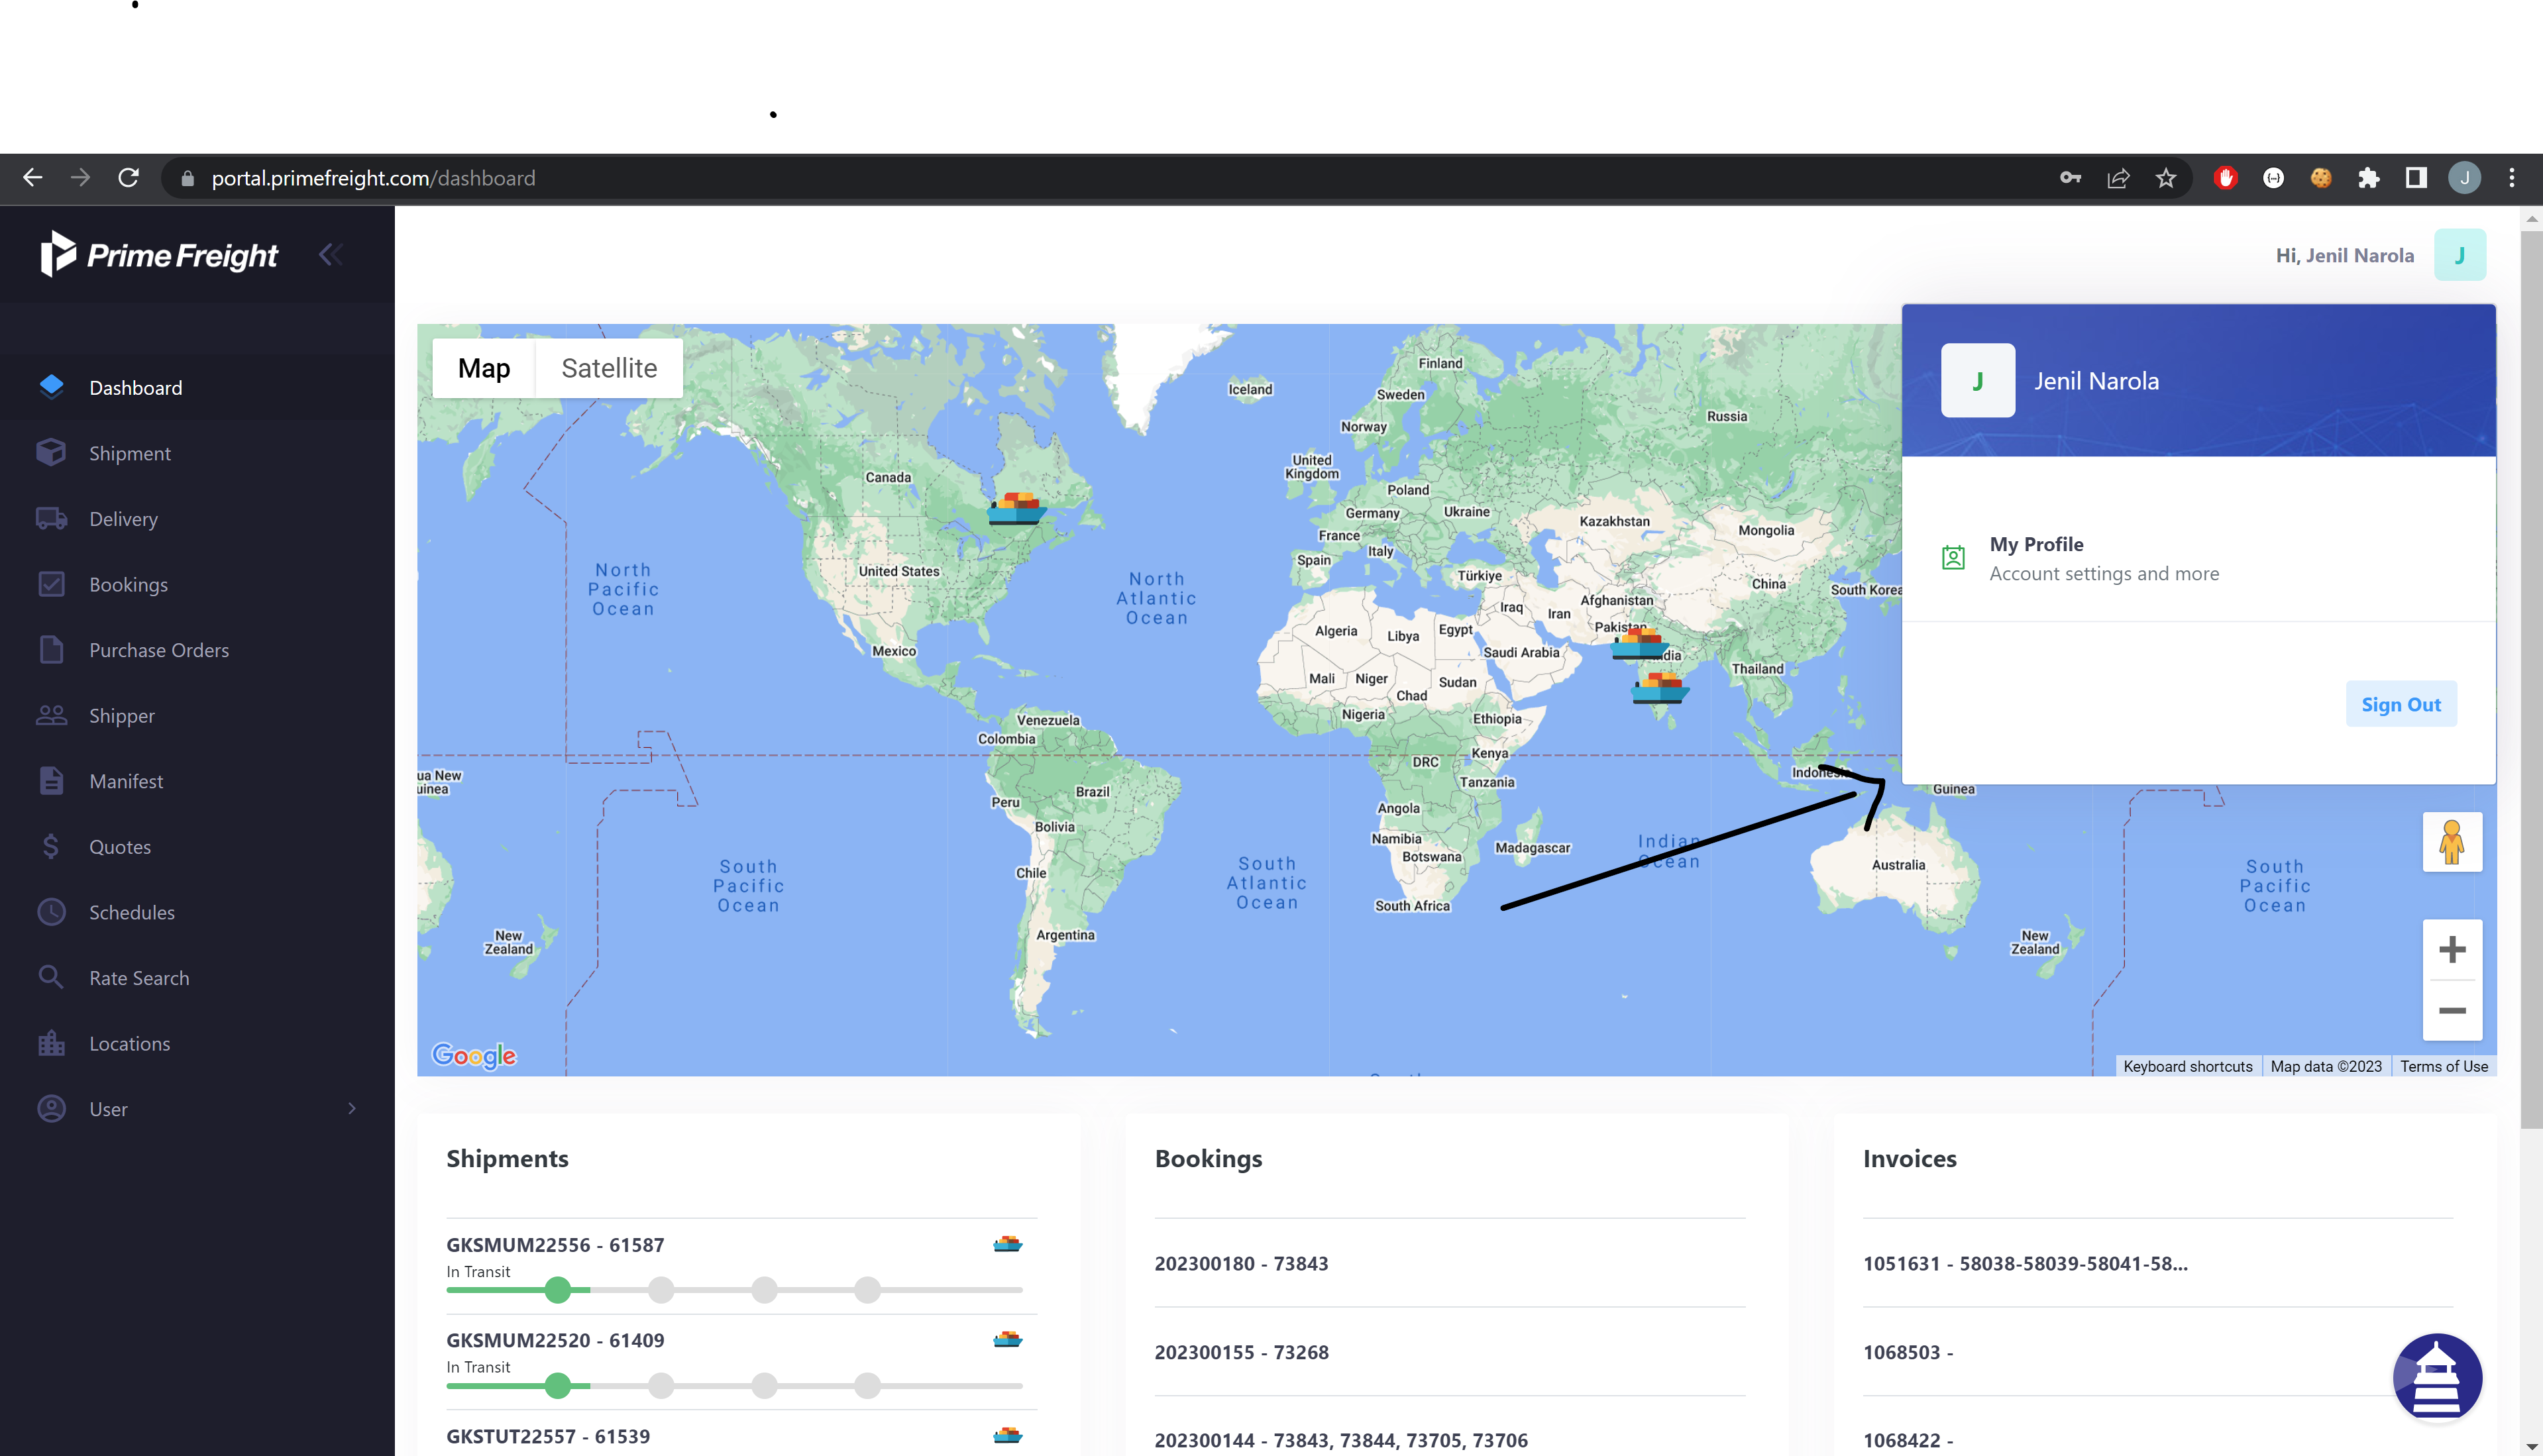
Task: Open Shipment in the sidebar
Action: (130, 453)
